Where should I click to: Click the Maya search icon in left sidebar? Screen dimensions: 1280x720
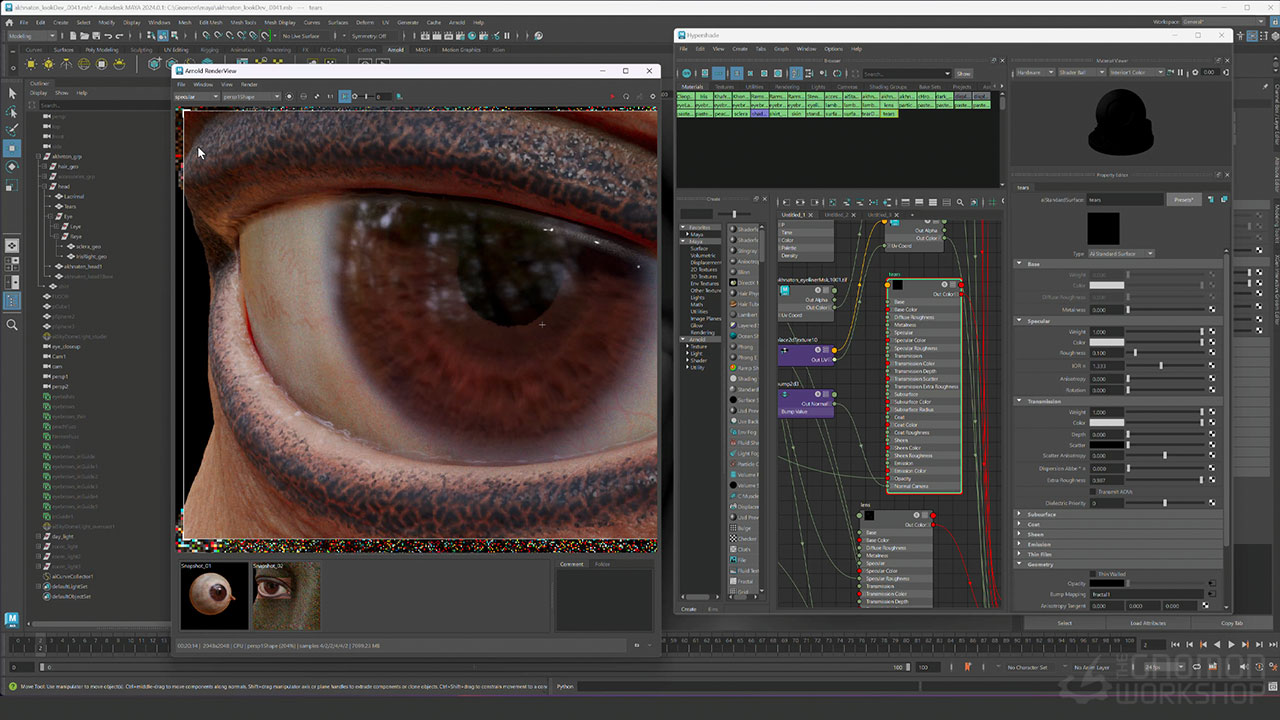[12, 325]
